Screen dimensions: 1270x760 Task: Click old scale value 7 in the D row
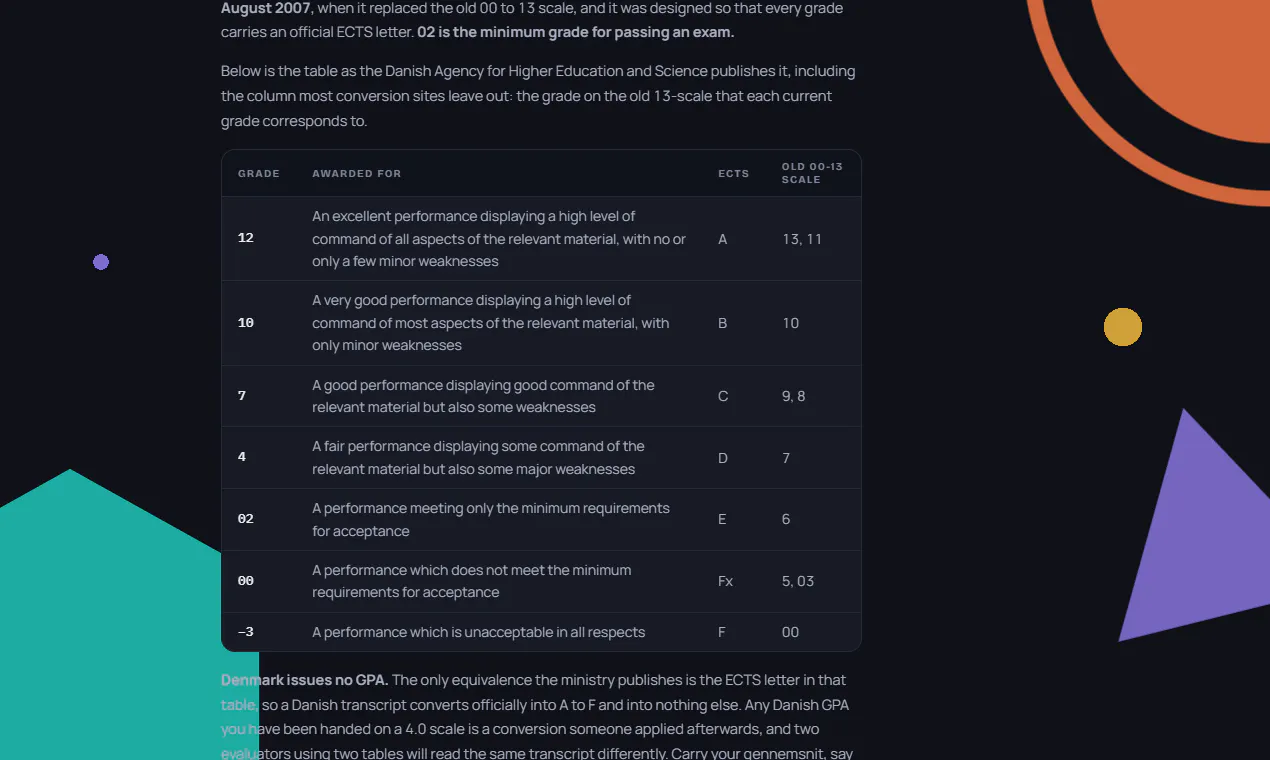coord(786,458)
